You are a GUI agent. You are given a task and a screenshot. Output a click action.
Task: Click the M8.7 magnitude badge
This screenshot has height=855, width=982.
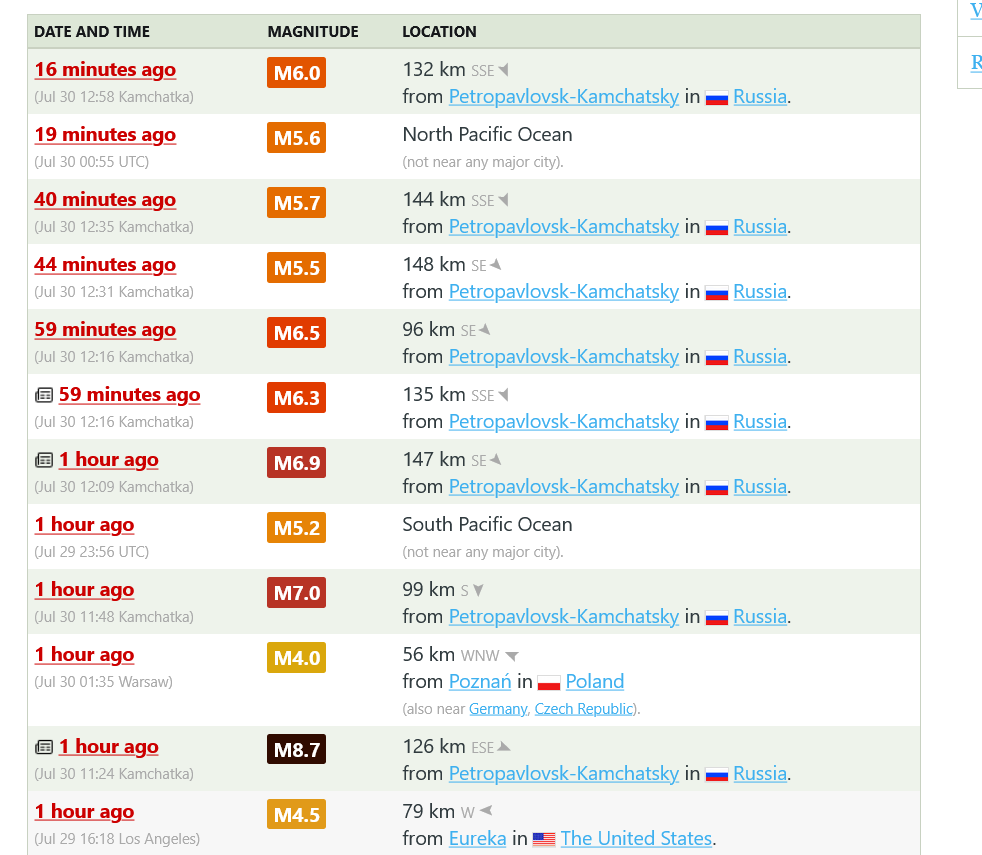point(296,749)
